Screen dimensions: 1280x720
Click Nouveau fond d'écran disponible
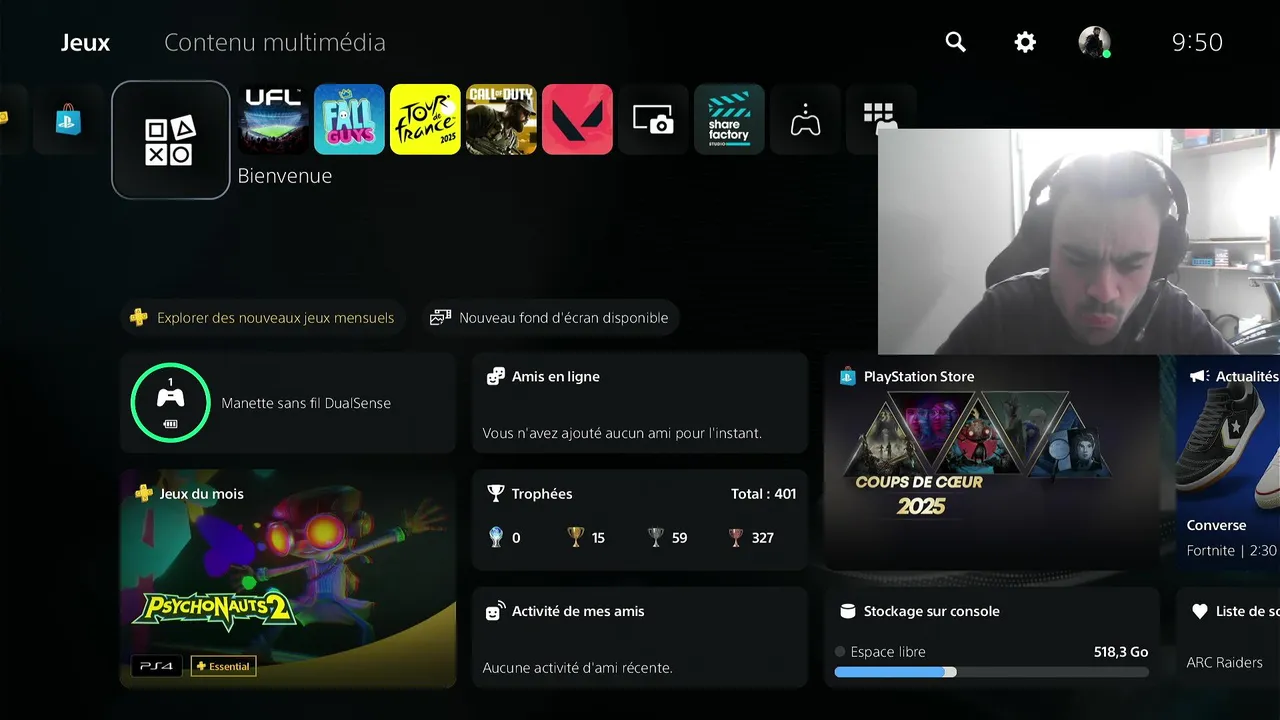click(551, 318)
